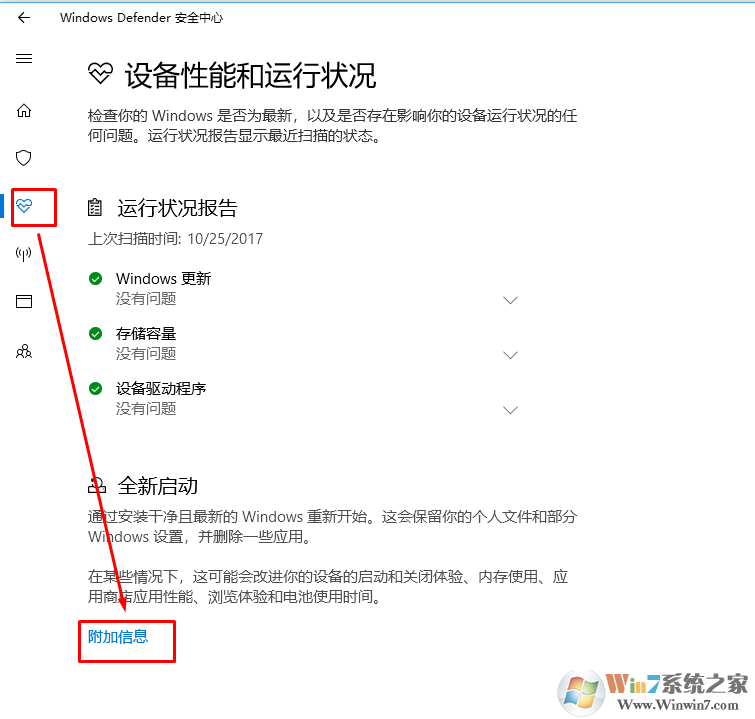Click 没有问题 under 设备驱动程序

(x=146, y=408)
